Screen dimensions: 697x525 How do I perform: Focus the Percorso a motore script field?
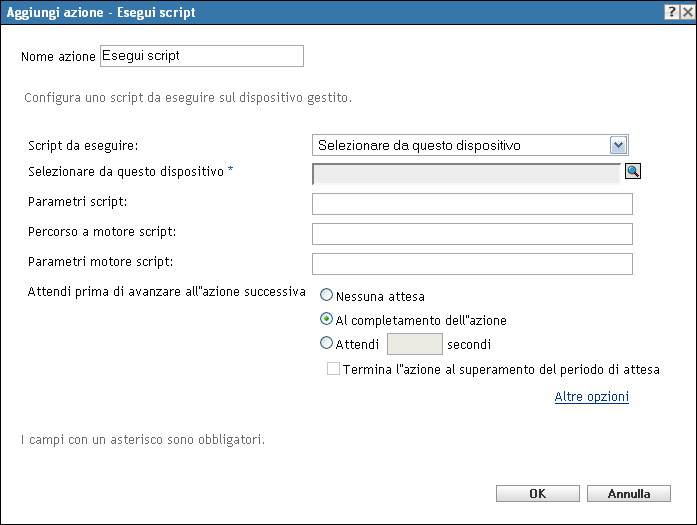472,234
